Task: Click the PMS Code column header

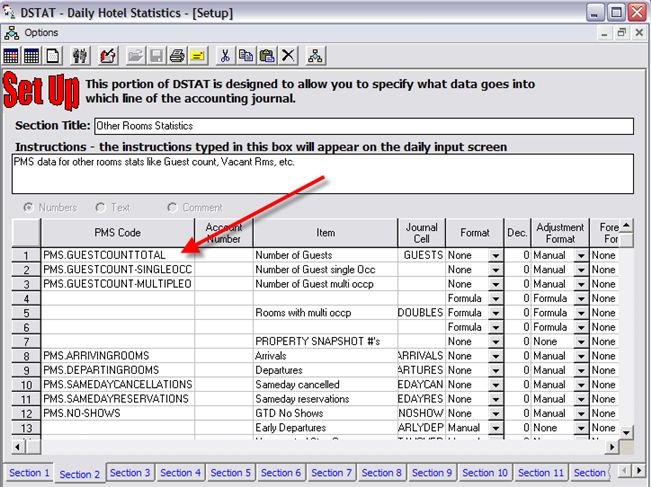Action: pos(117,232)
